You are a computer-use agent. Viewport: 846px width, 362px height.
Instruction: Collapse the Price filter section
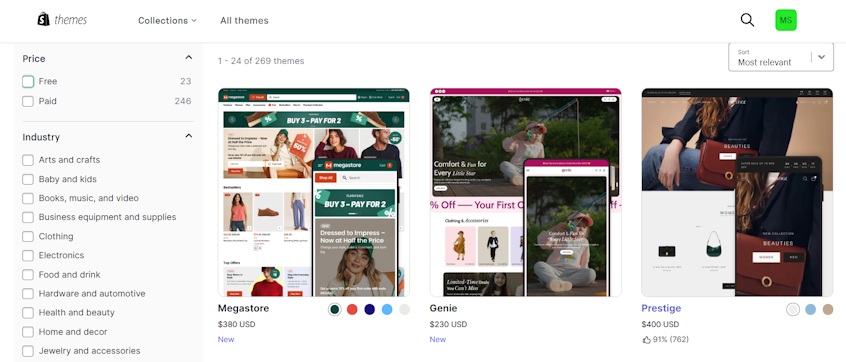[188, 58]
